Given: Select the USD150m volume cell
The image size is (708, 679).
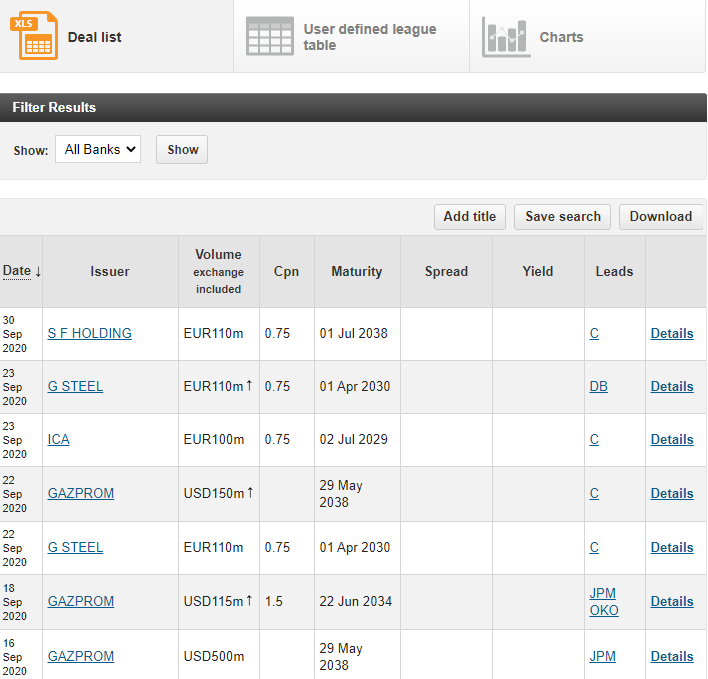Looking at the screenshot, I should (x=219, y=493).
